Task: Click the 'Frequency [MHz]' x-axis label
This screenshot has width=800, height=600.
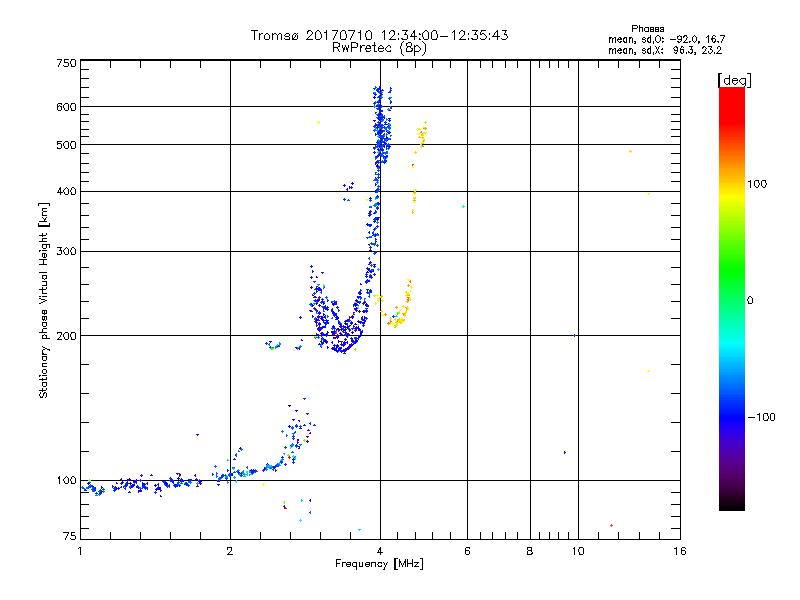Action: tap(379, 563)
